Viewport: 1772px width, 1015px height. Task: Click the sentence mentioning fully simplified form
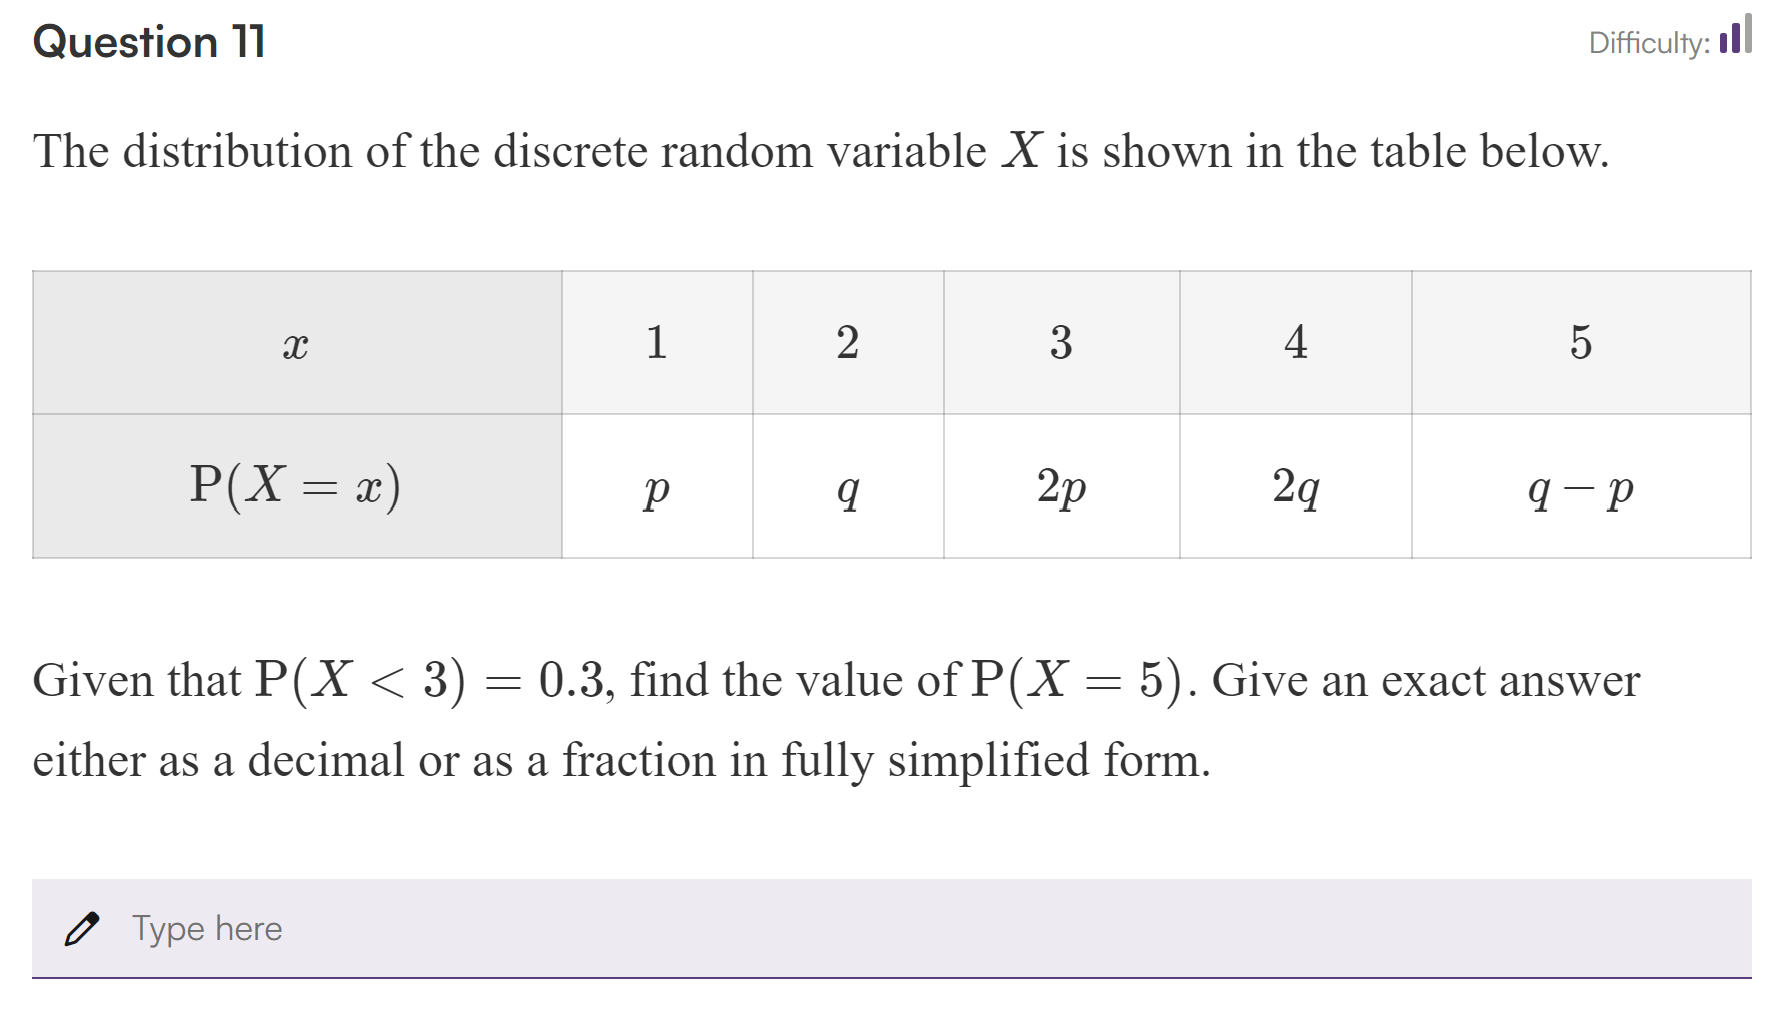click(620, 760)
